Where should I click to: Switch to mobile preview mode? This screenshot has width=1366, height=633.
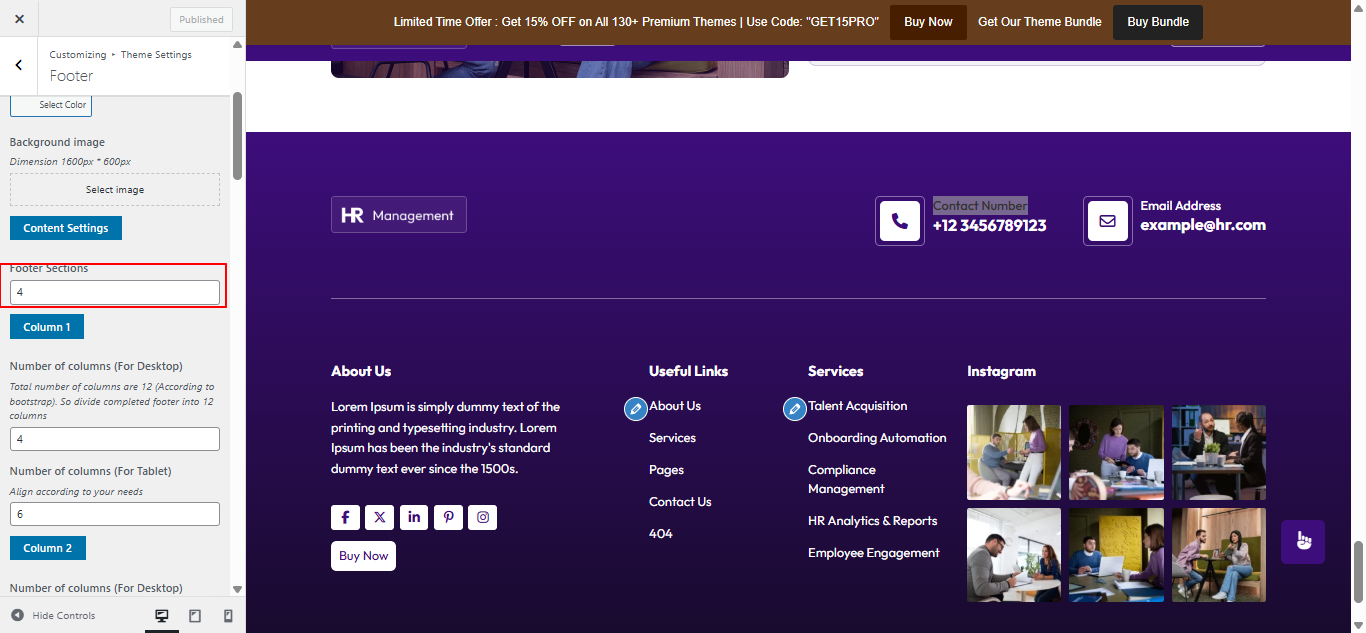(x=227, y=615)
